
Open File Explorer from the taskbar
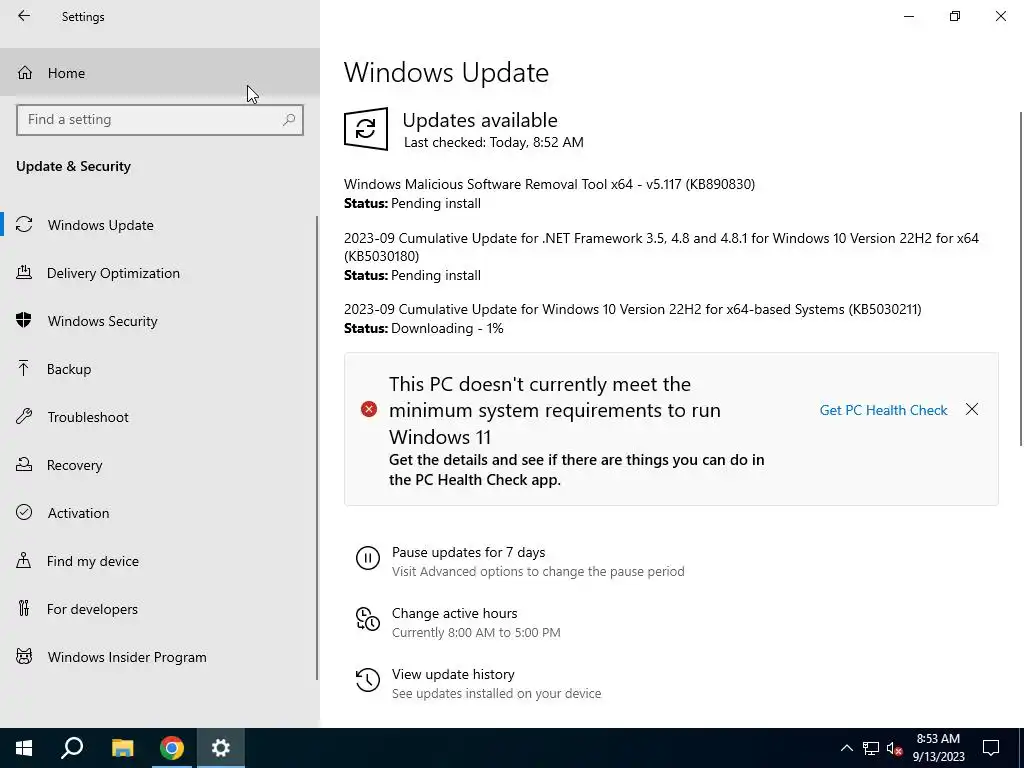point(122,748)
